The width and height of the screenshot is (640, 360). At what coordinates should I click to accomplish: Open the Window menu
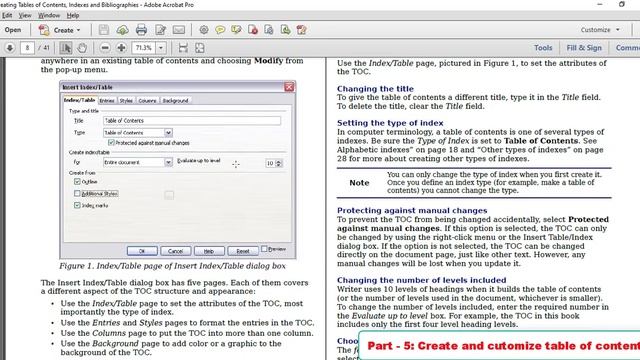point(49,16)
